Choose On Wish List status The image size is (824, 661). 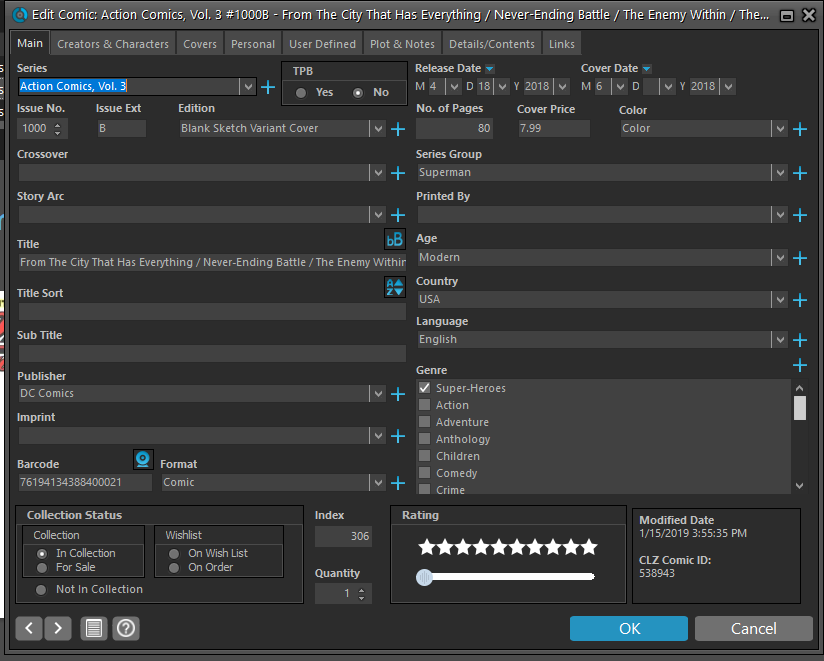(x=174, y=554)
